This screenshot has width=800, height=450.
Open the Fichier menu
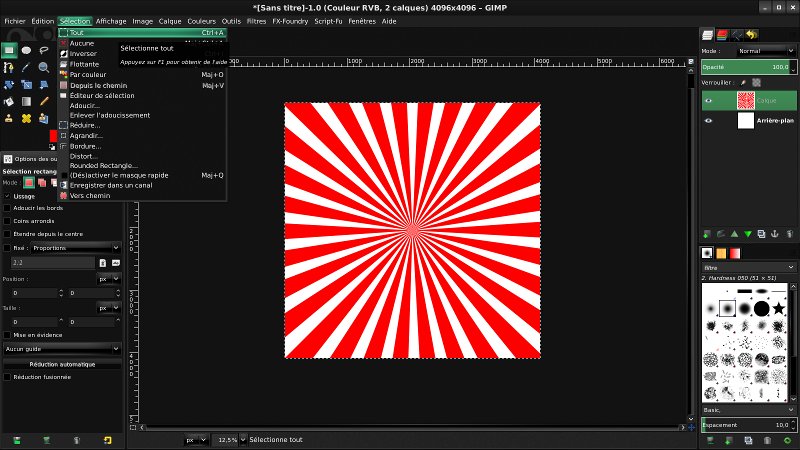[15, 21]
